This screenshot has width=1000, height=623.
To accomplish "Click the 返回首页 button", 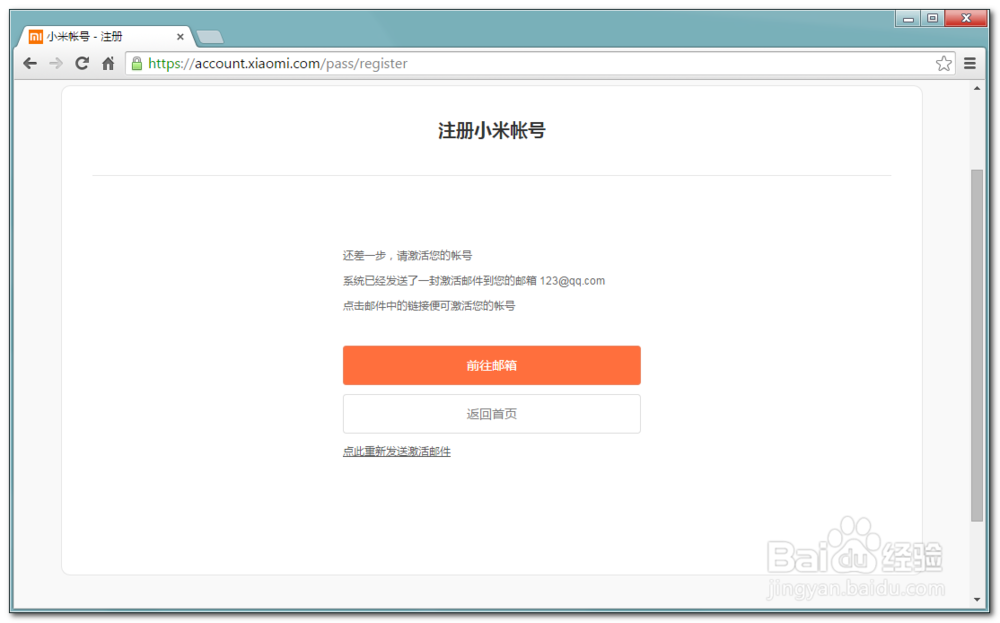I will pos(492,413).
